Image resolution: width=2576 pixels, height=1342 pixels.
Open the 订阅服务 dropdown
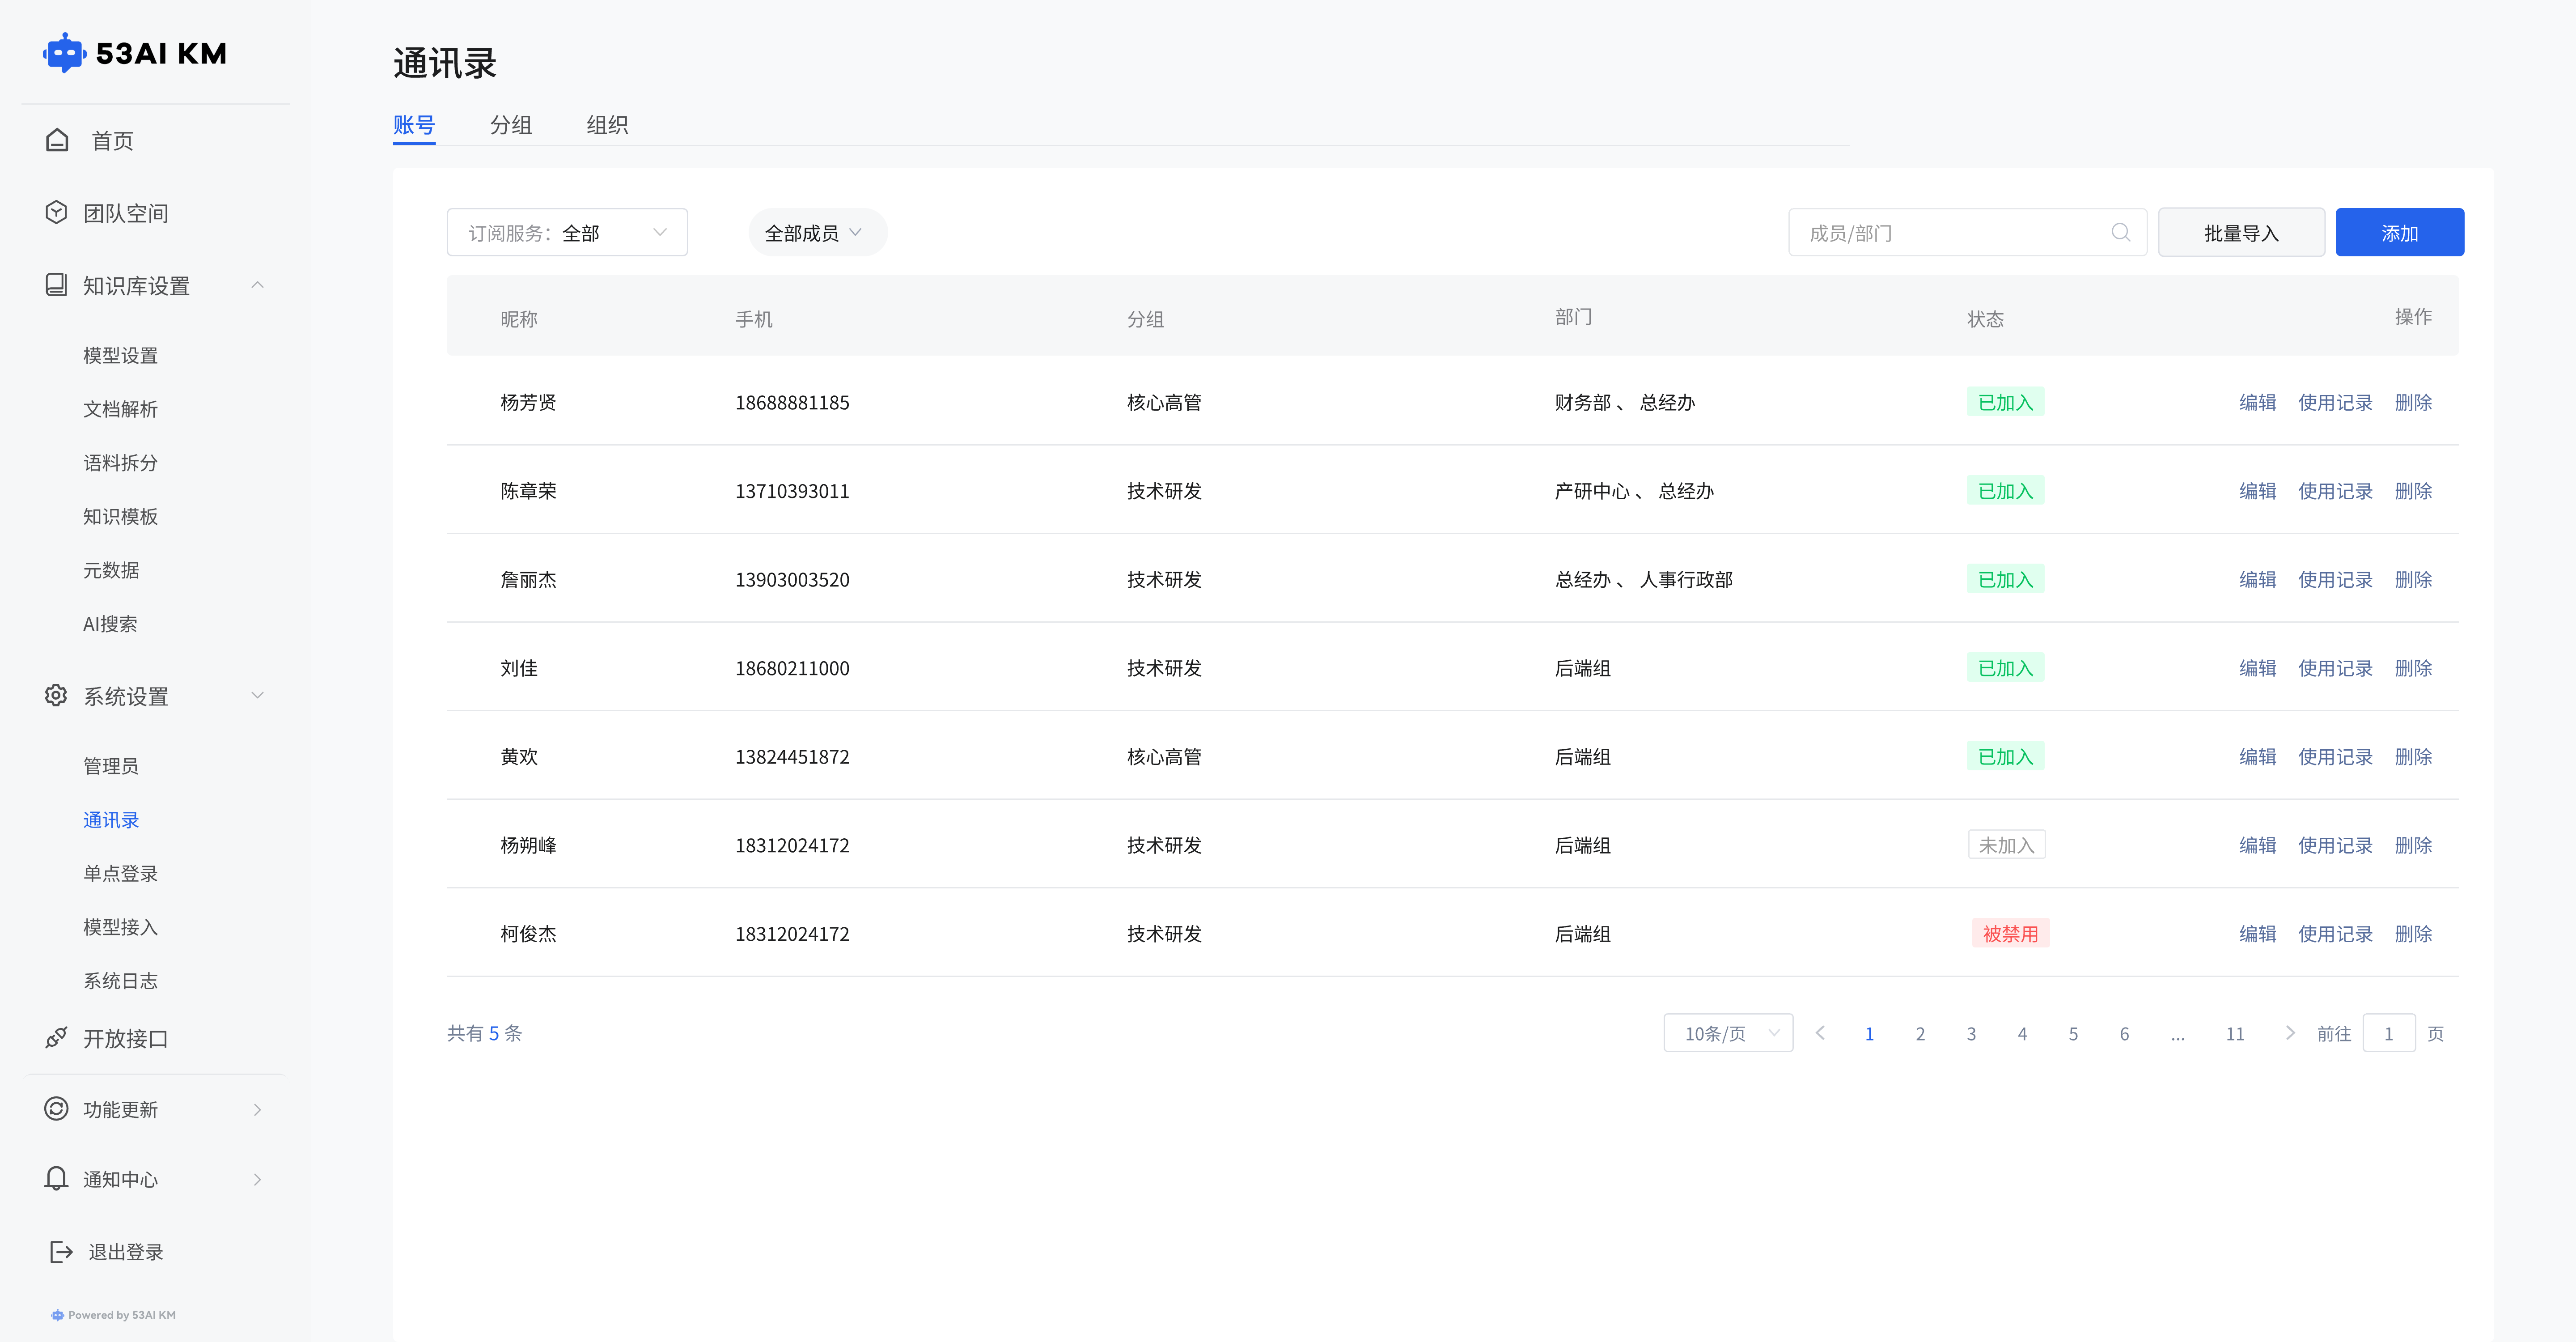coord(567,233)
